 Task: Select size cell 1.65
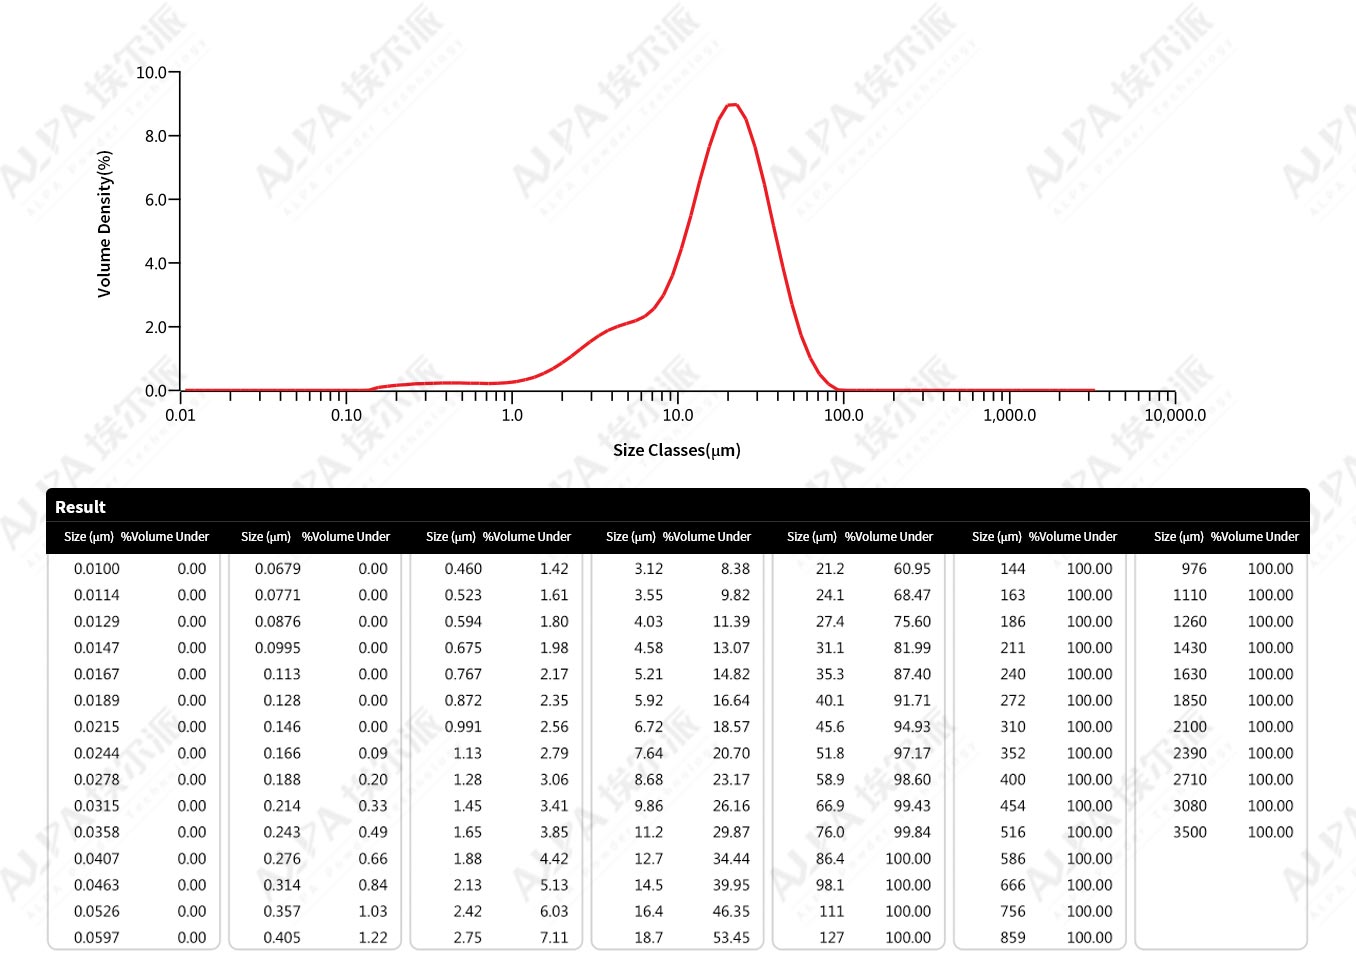[467, 832]
